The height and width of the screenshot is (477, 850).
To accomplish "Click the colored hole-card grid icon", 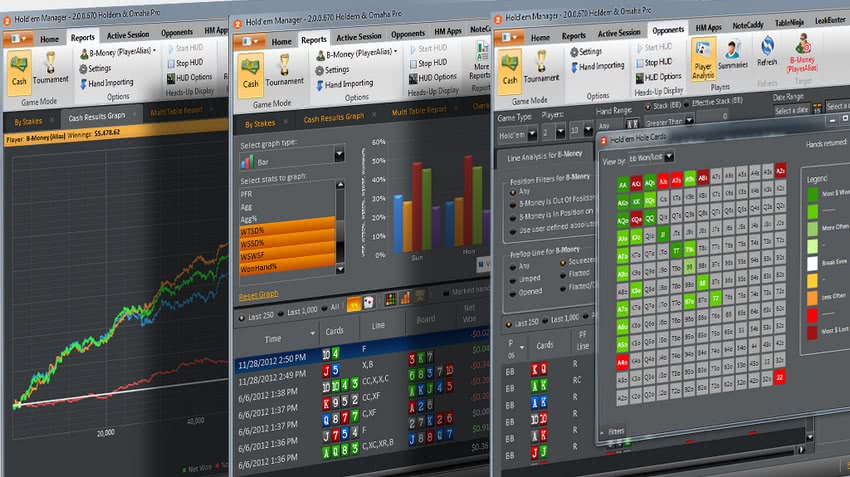I will pos(390,299).
